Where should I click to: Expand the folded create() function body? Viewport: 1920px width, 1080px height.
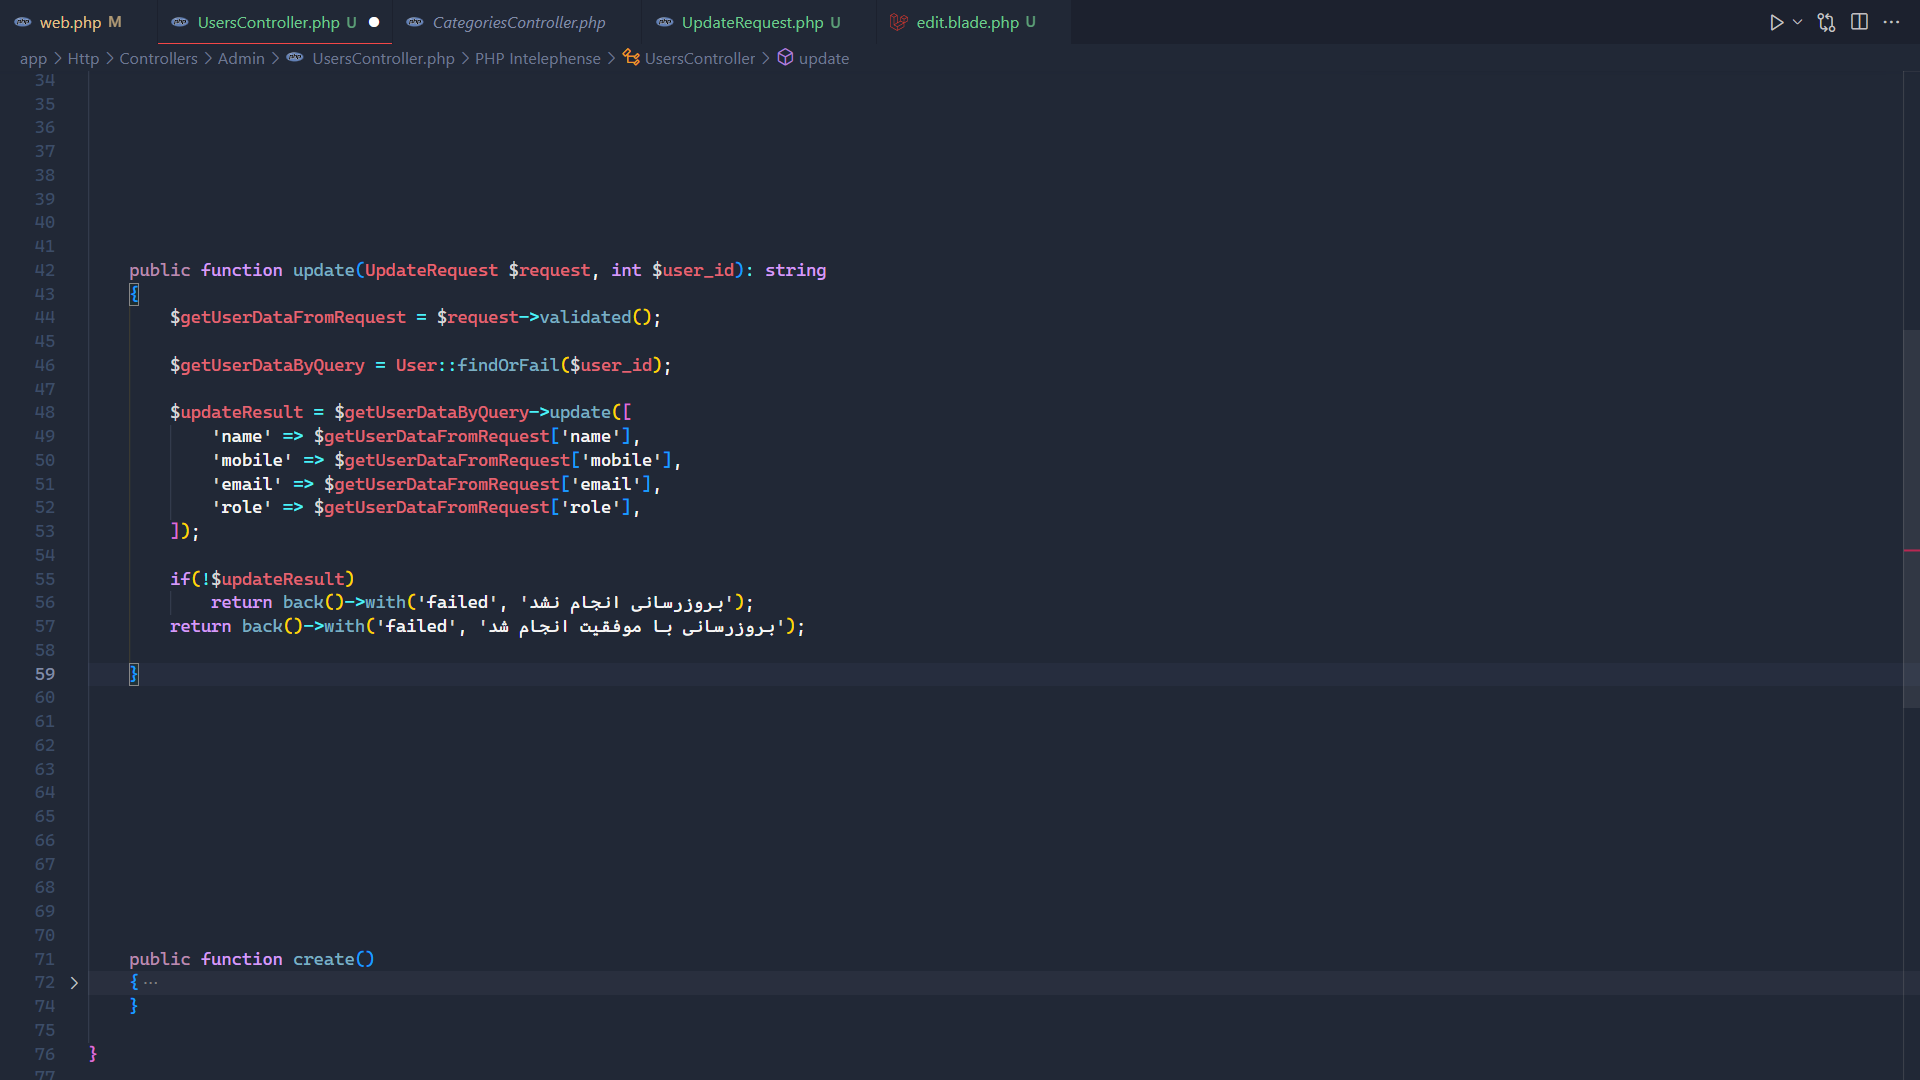[74, 983]
